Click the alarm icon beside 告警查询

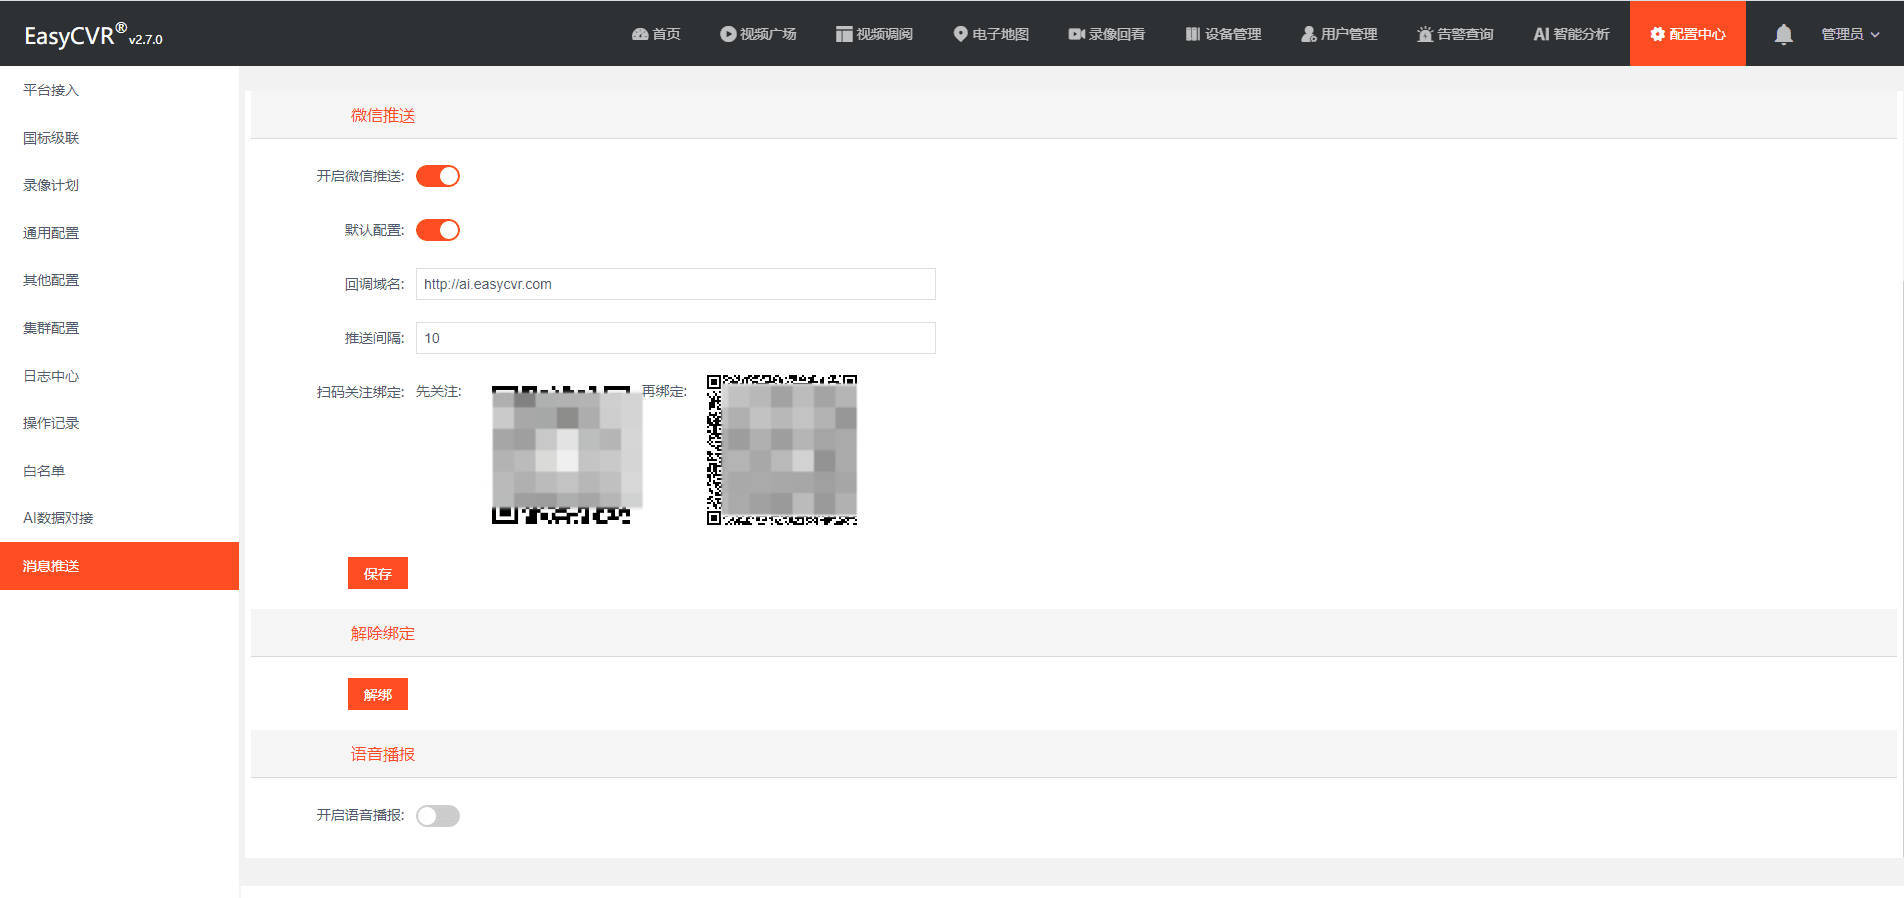[1425, 34]
